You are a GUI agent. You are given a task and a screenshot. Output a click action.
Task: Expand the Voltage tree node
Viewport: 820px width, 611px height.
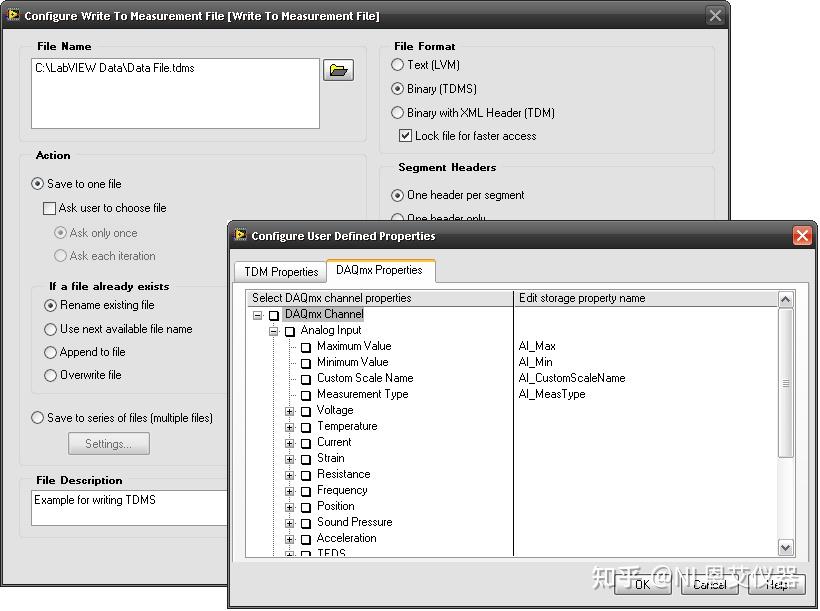pyautogui.click(x=289, y=411)
